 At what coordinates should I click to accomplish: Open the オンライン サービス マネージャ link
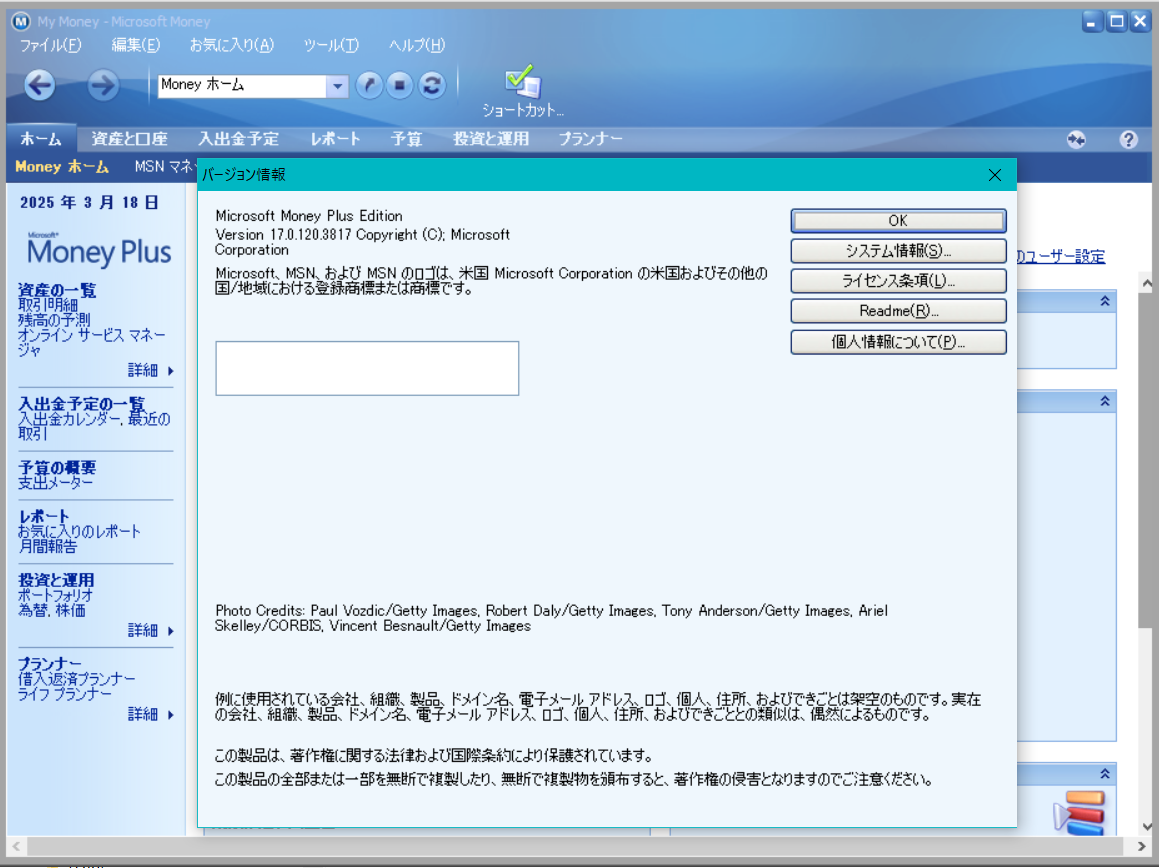(91, 342)
